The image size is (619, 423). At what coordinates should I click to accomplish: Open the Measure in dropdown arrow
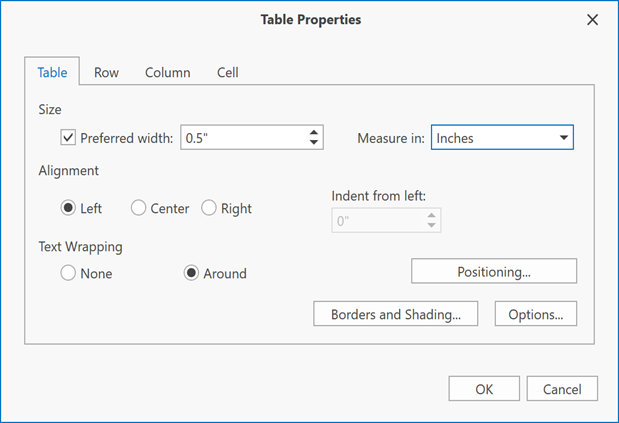pyautogui.click(x=564, y=138)
